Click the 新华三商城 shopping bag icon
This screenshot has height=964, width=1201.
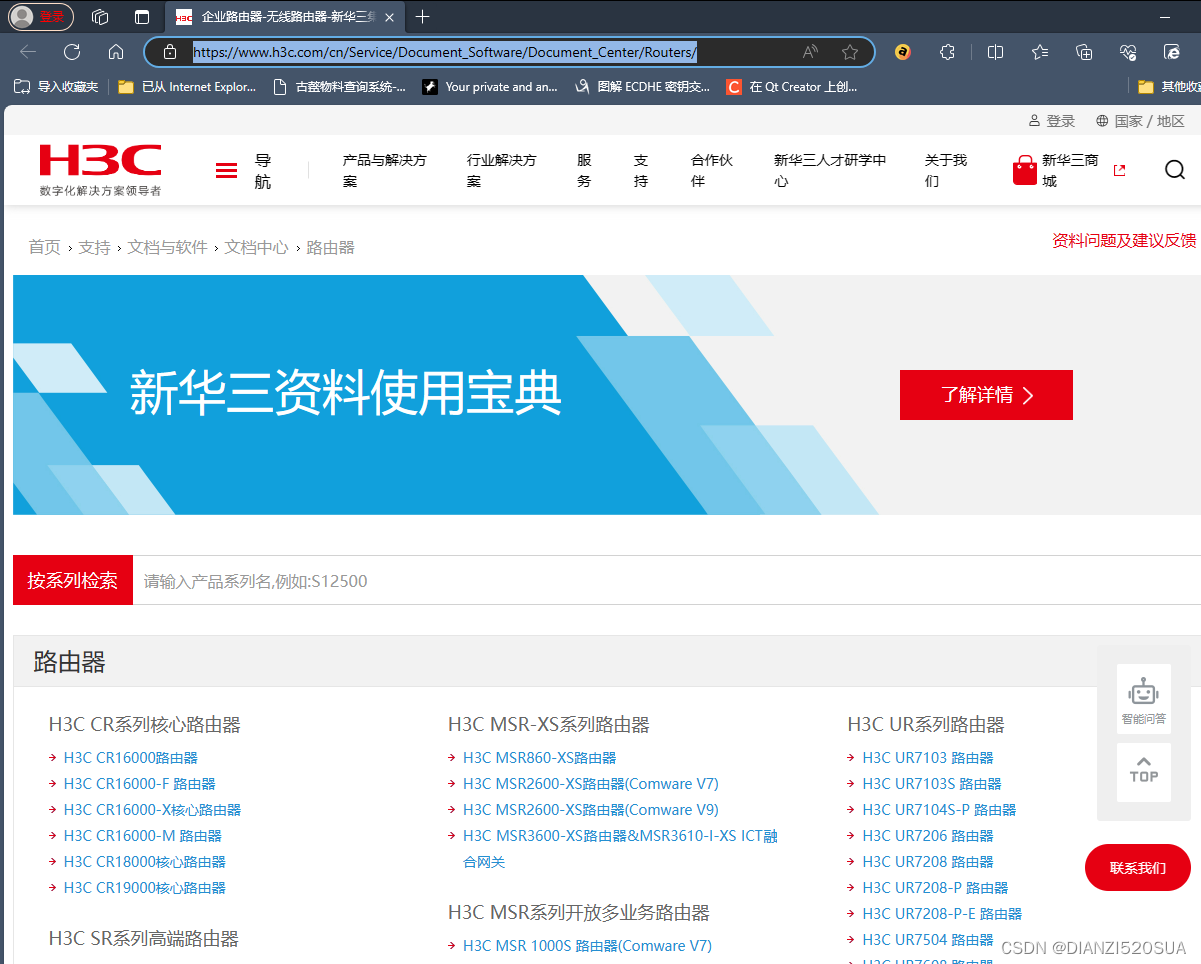point(1025,170)
